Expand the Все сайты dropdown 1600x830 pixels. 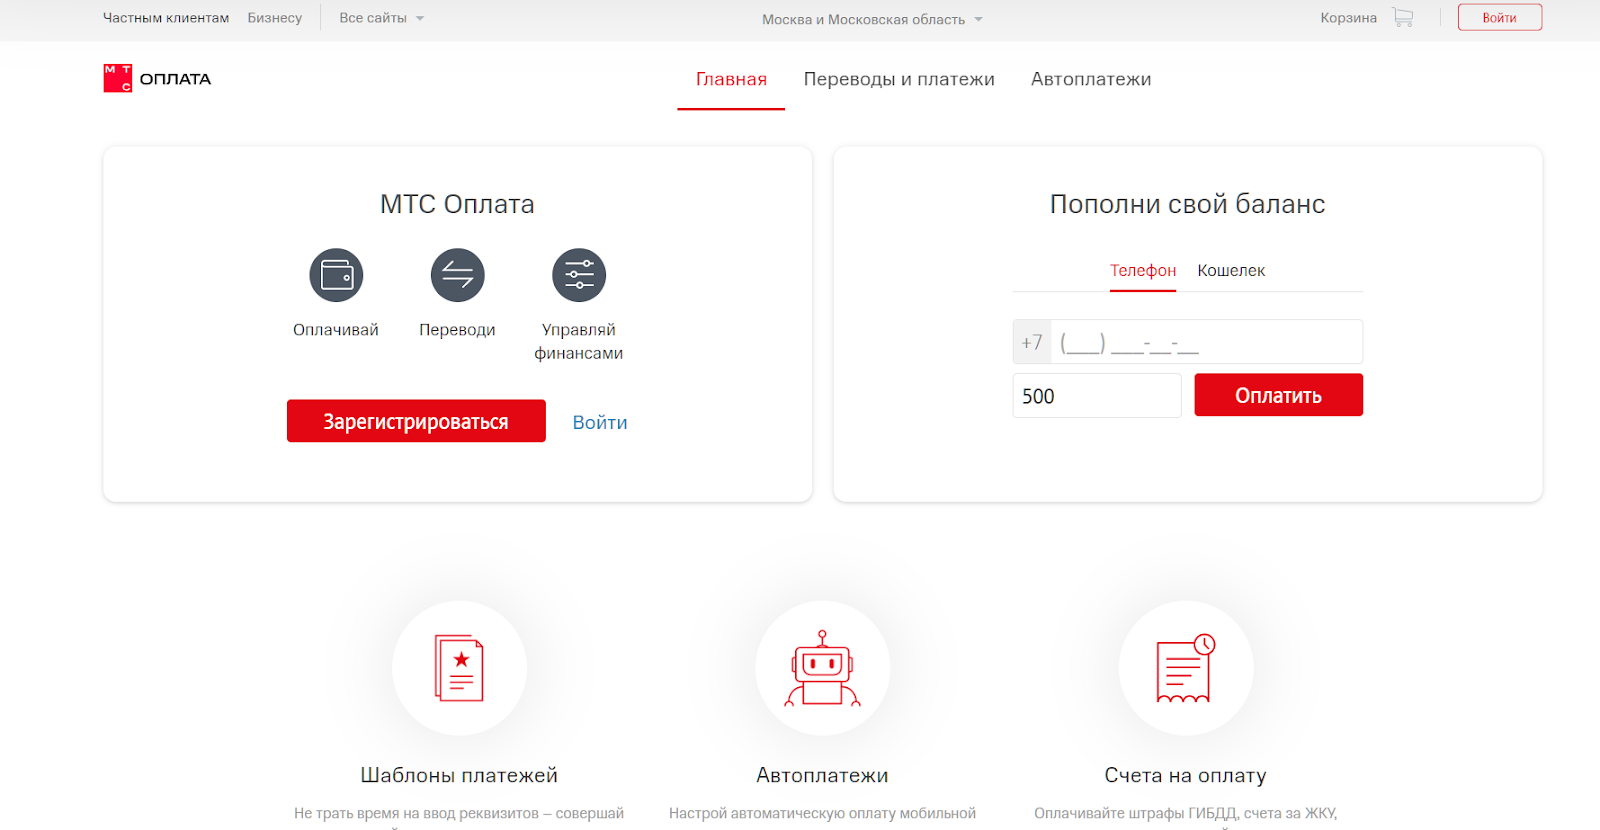coord(381,18)
